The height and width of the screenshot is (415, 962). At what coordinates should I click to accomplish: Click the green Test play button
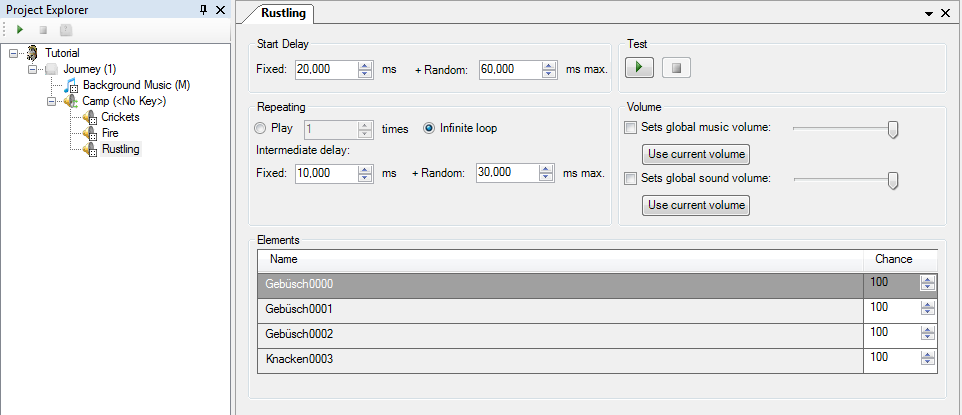tap(639, 68)
